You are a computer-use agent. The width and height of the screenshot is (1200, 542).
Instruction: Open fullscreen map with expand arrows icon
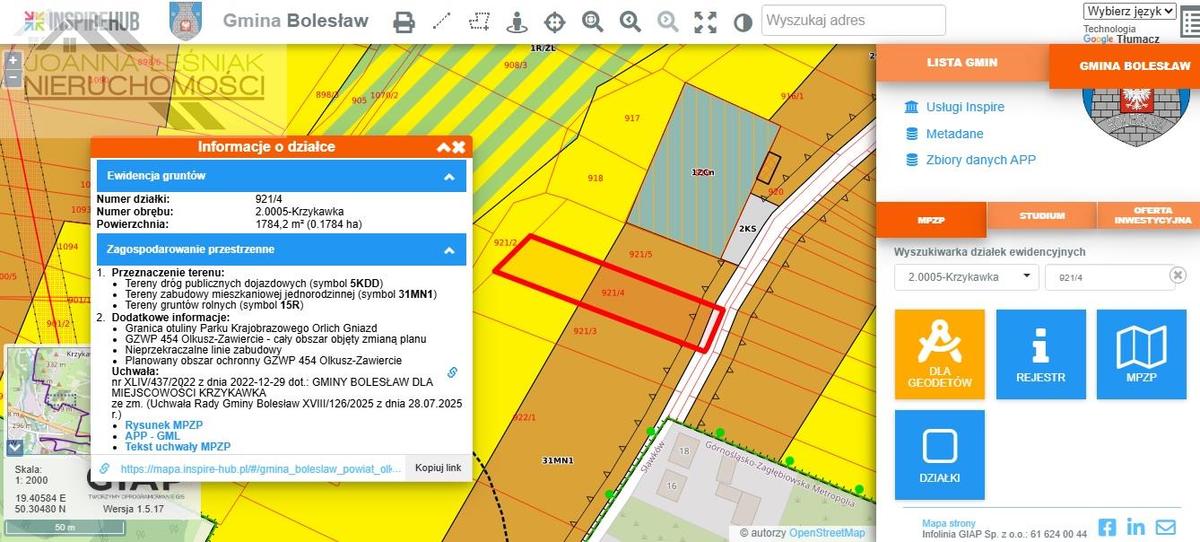[x=705, y=21]
